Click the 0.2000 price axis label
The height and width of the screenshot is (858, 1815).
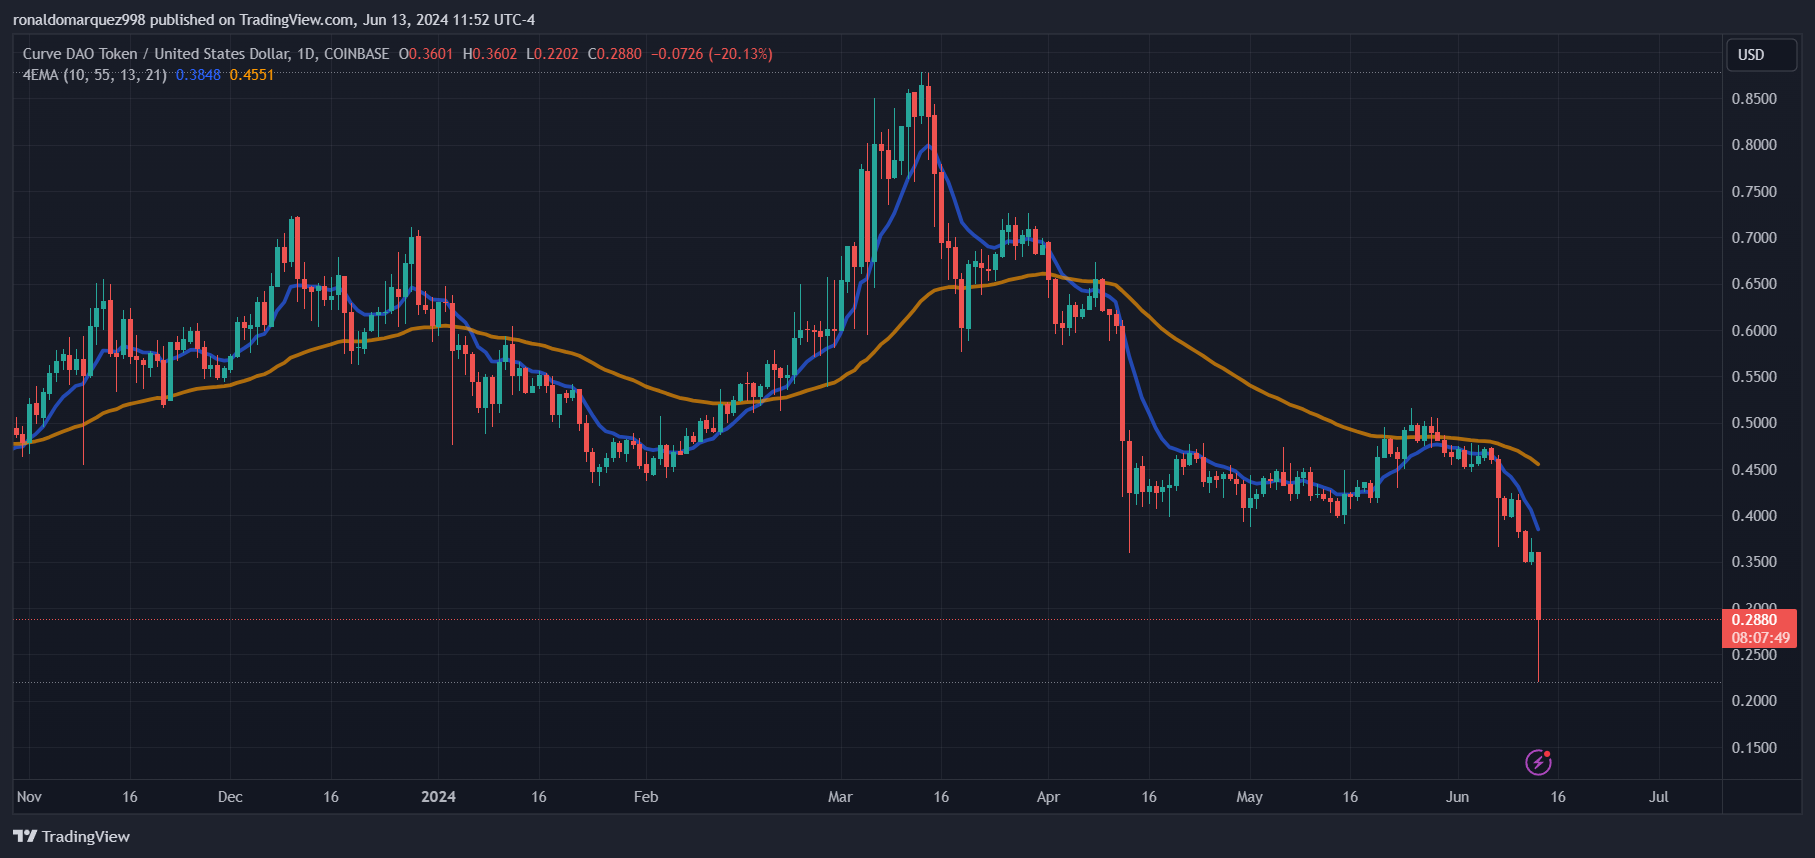click(x=1754, y=701)
